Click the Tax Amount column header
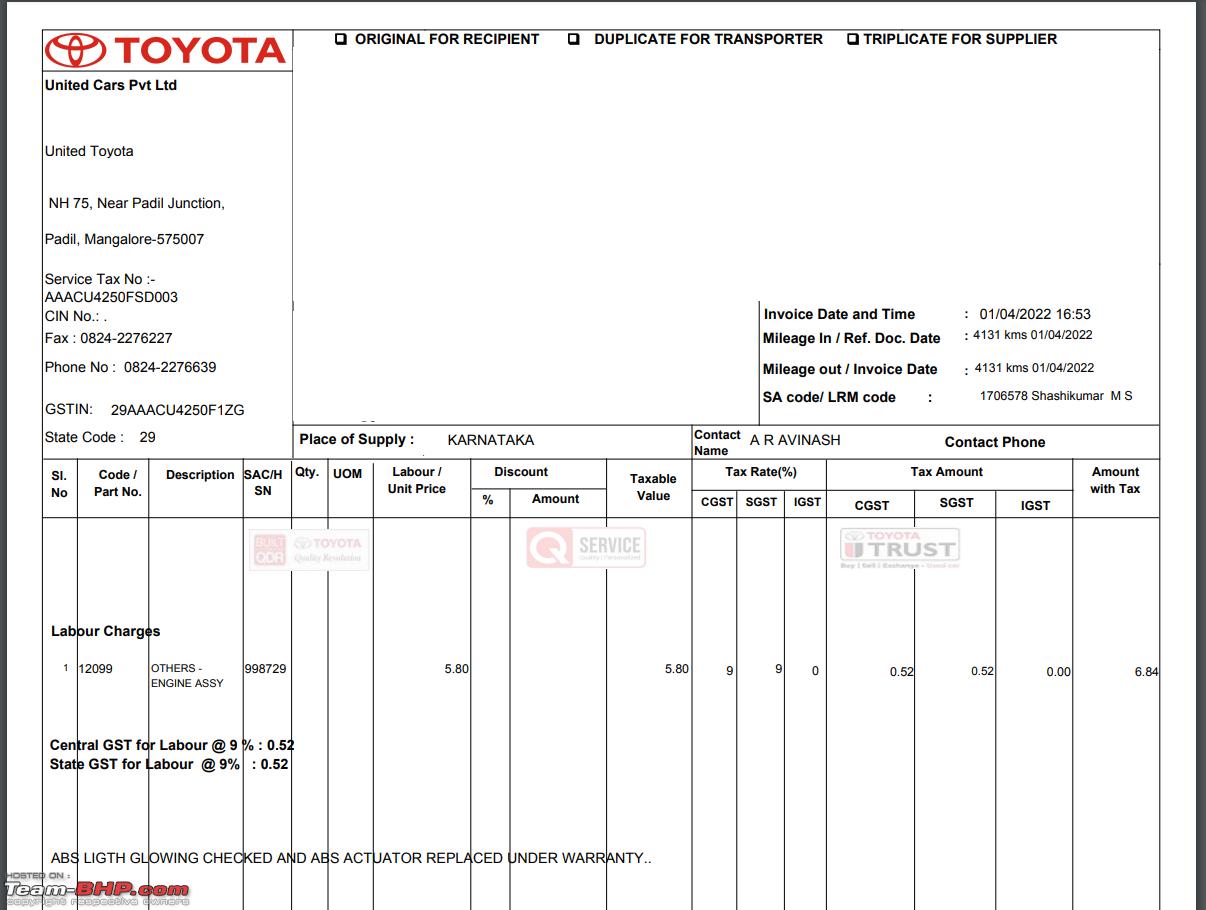Viewport: 1206px width, 910px height. 947,472
